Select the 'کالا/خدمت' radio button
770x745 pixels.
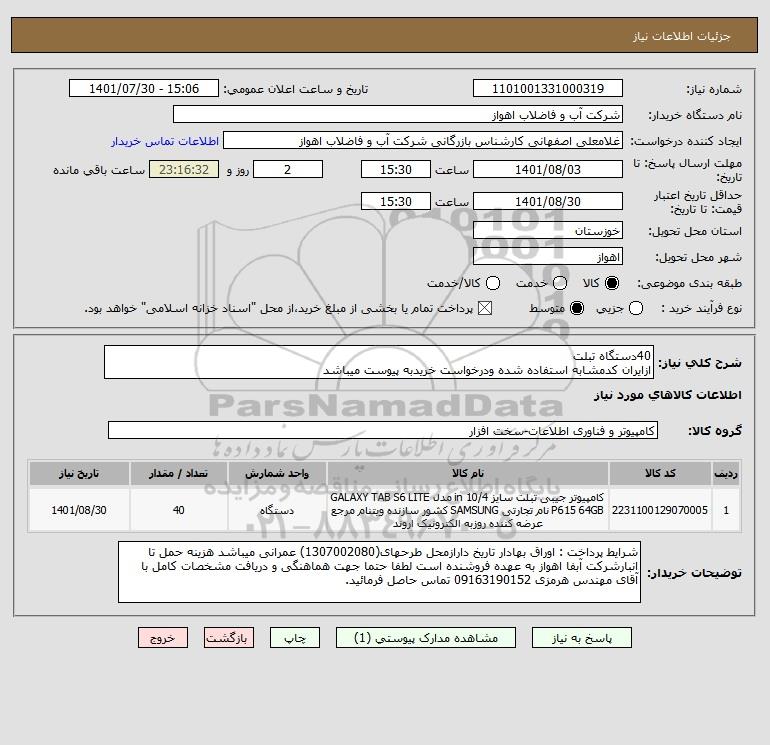pos(493,283)
